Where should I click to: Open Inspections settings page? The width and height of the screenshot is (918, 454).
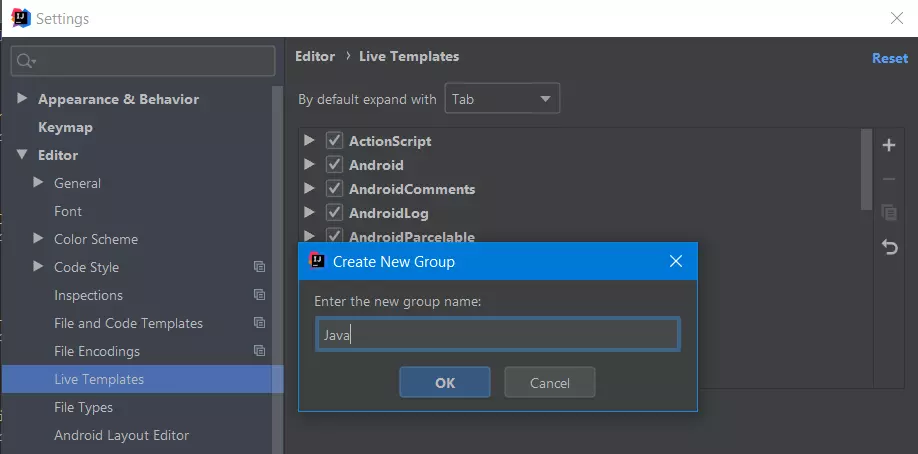pos(88,295)
